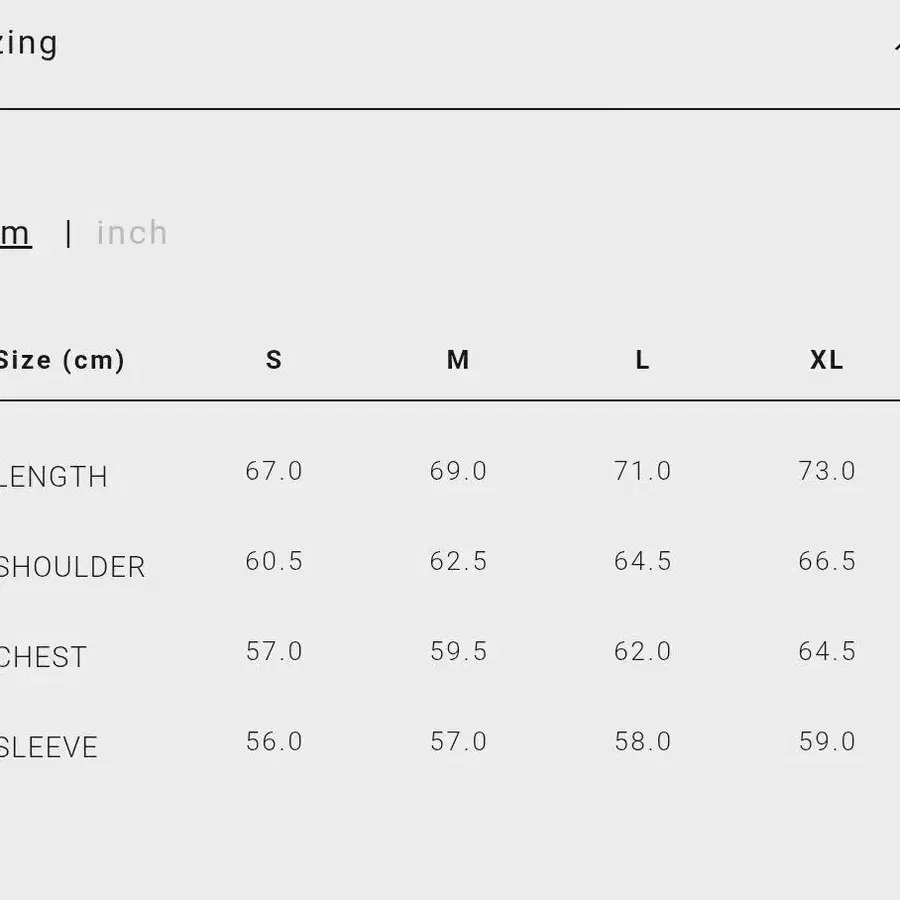Click the Size (cm) table header
This screenshot has height=900, width=900.
[61, 360]
